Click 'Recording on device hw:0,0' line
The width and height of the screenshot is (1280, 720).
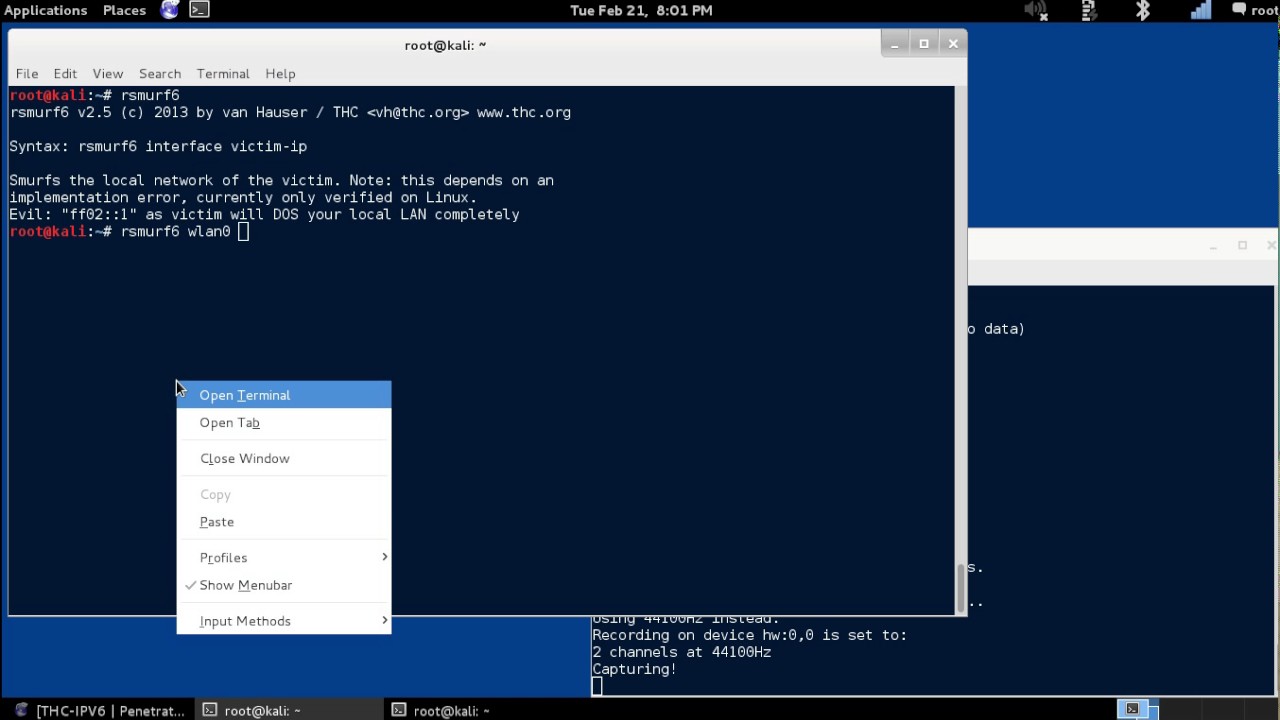749,635
